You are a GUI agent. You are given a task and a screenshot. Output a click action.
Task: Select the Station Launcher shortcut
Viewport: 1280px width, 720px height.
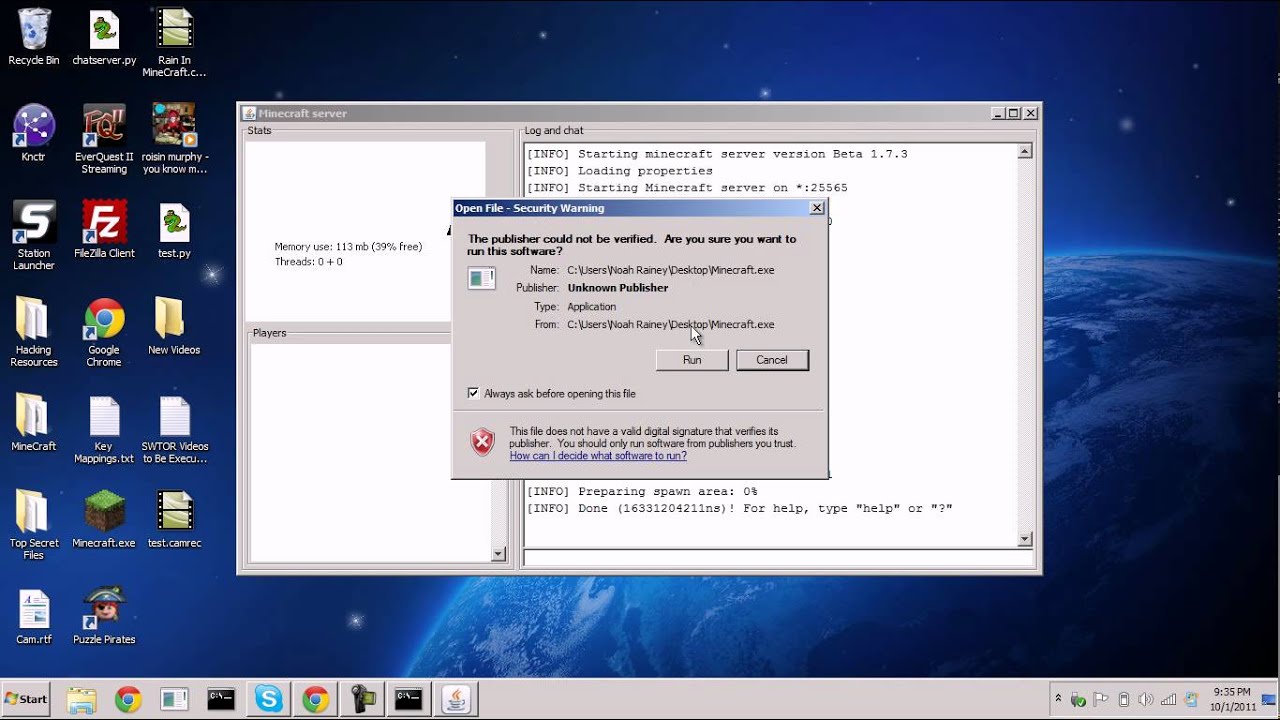coord(34,236)
